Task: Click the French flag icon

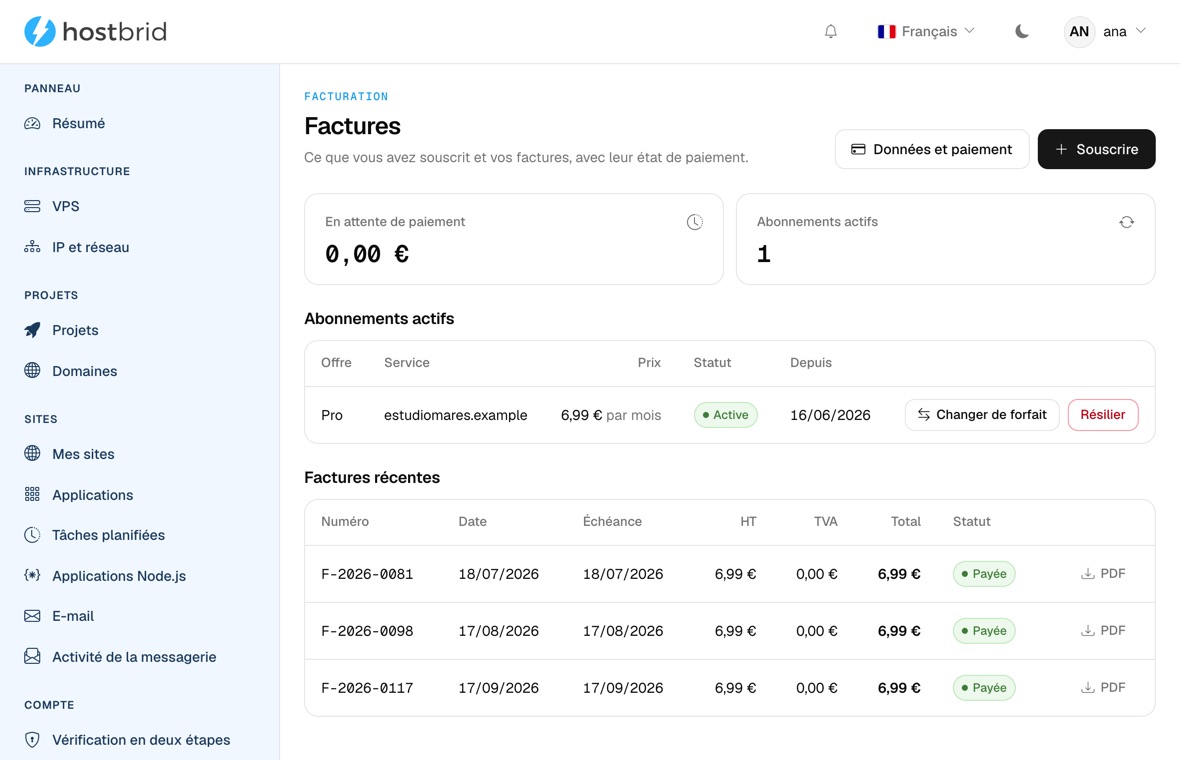Action: (x=887, y=32)
